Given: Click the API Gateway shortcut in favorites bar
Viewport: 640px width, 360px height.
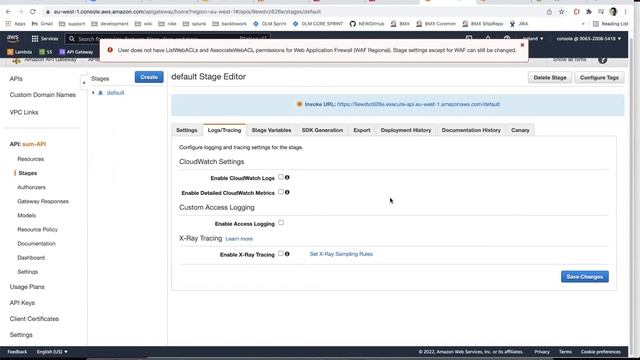Looking at the screenshot, I should [x=76, y=52].
